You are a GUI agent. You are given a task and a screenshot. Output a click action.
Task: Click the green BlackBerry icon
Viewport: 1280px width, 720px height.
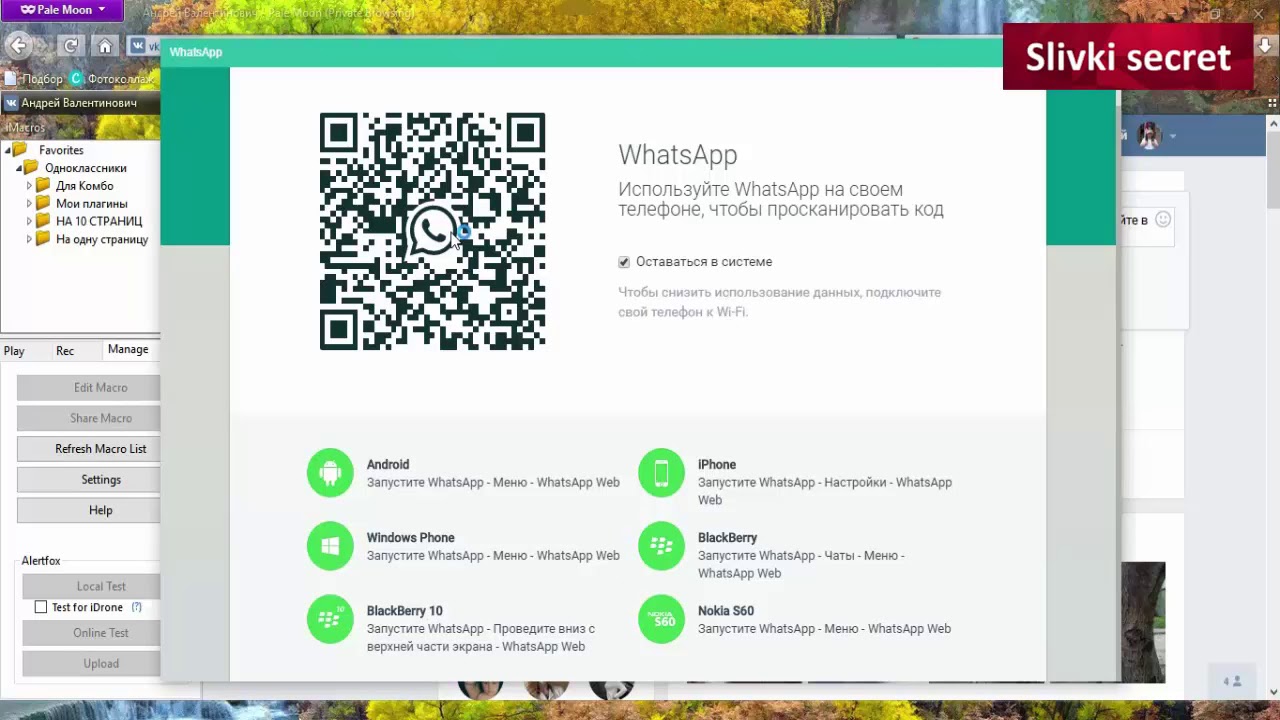tap(661, 546)
